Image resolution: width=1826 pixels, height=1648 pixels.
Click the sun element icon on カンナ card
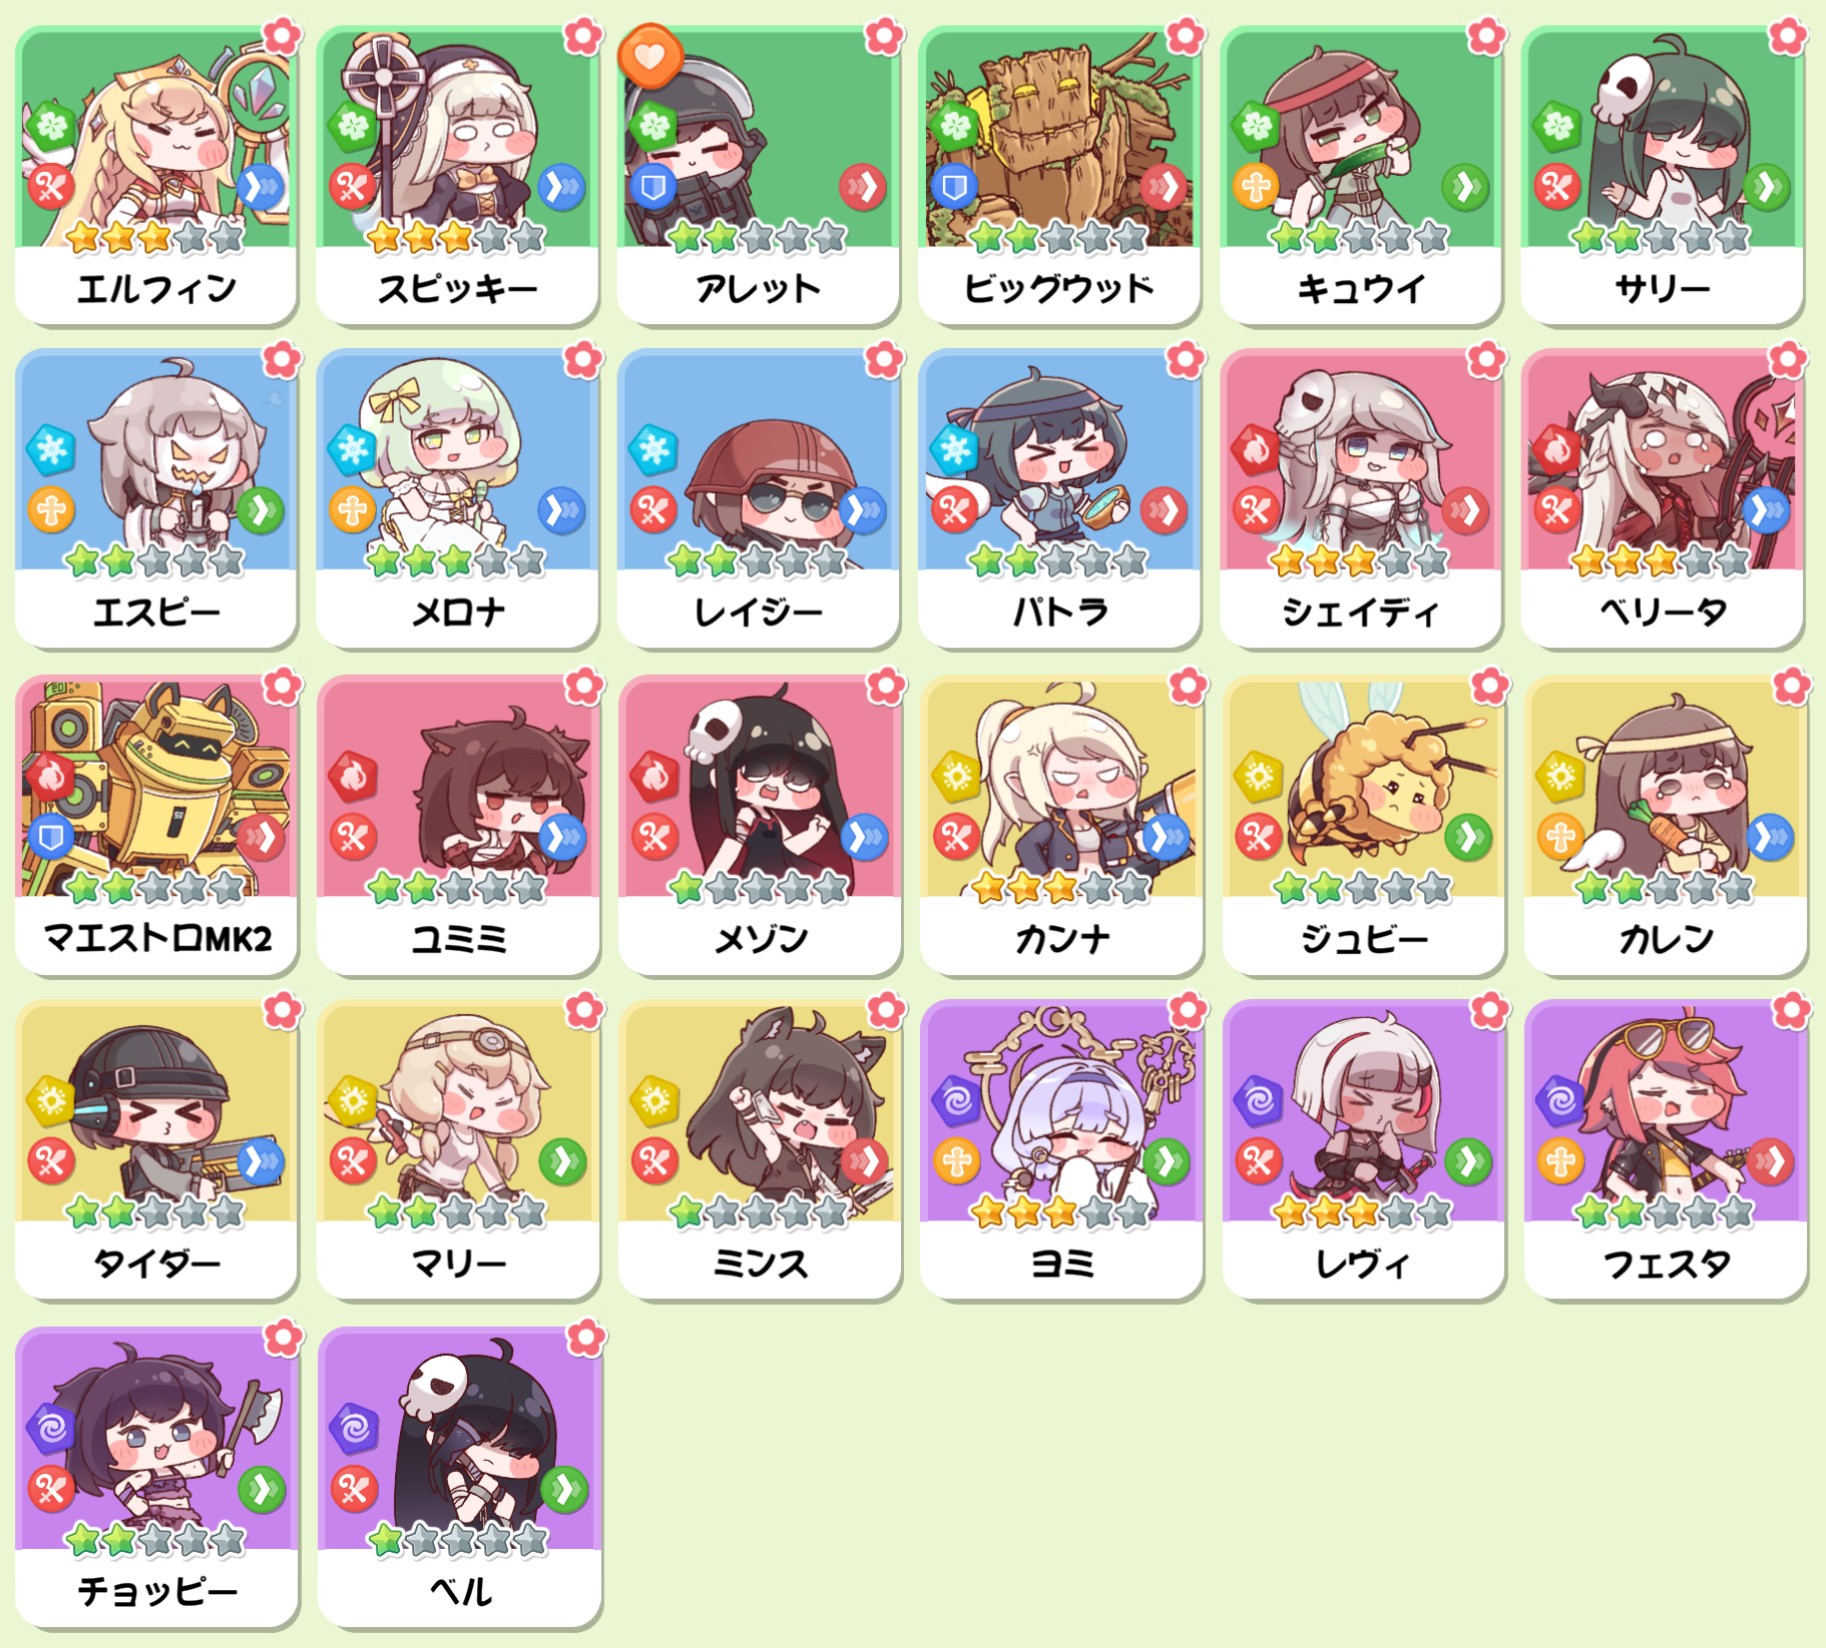[x=956, y=776]
